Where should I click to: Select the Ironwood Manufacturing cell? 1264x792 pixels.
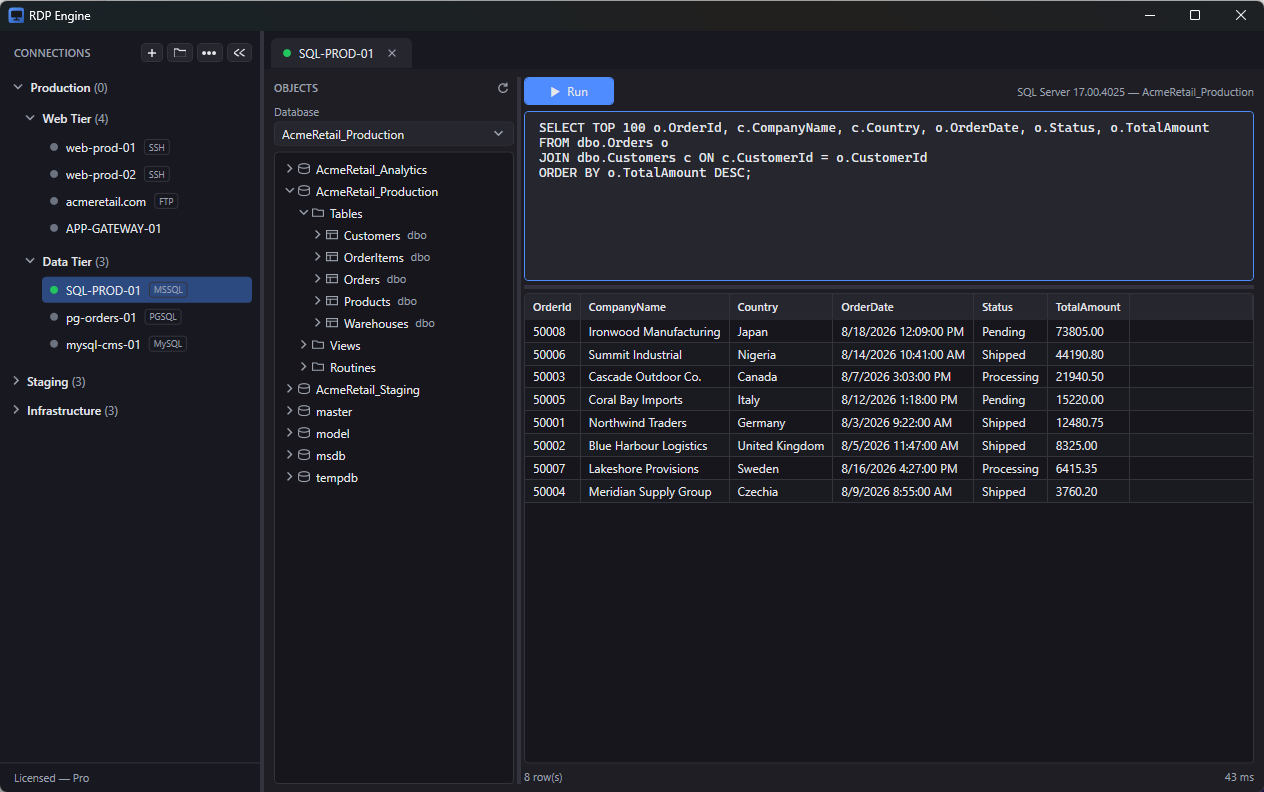pyautogui.click(x=654, y=331)
